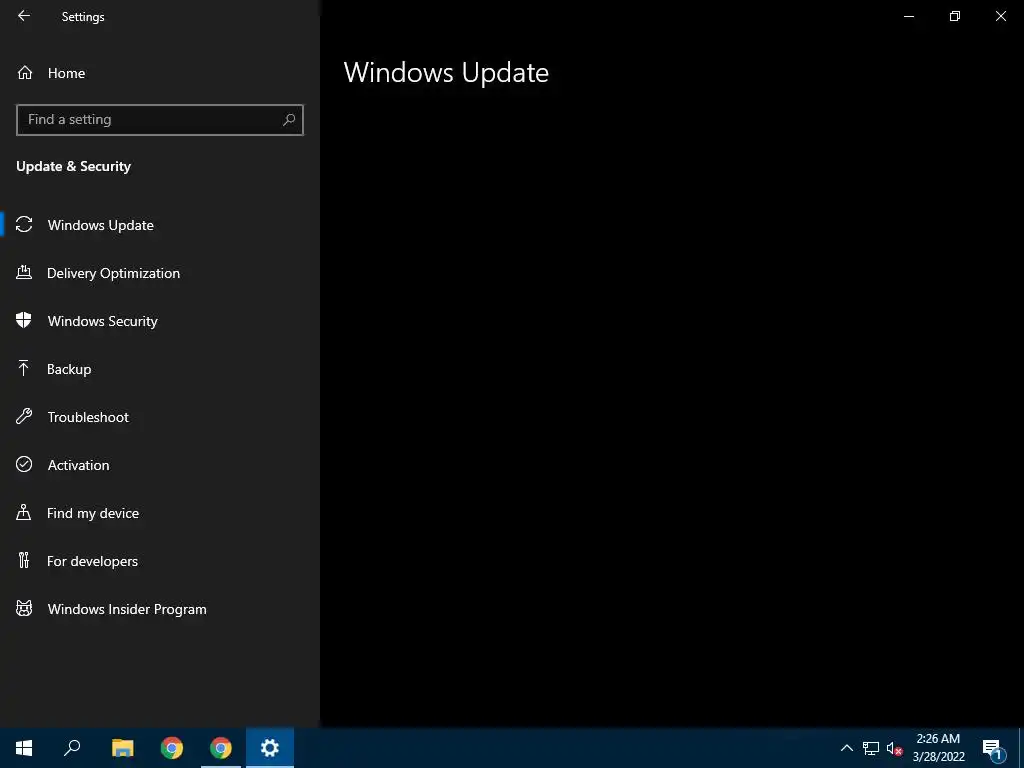Close the Settings window
Screen dimensions: 1024x768
pyautogui.click(x=1000, y=16)
